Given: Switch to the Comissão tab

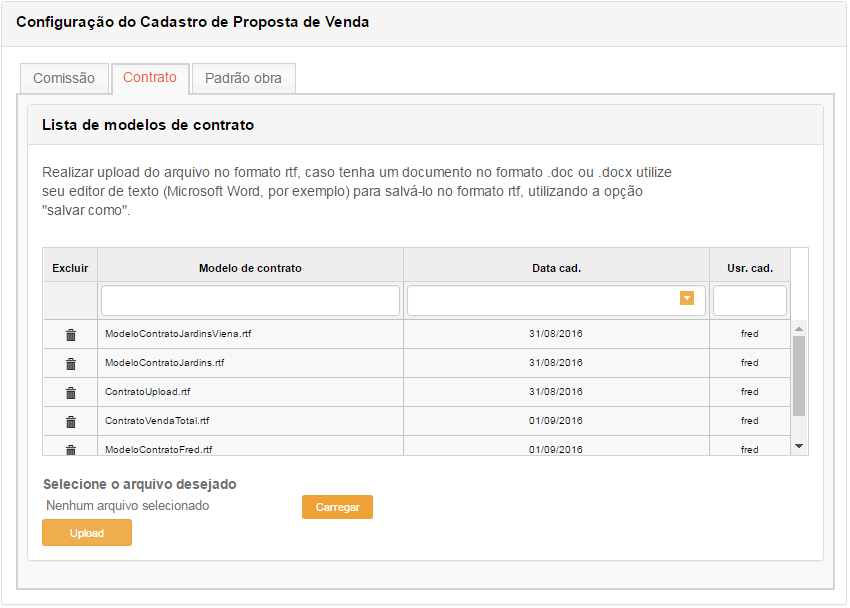Looking at the screenshot, I should coord(64,78).
